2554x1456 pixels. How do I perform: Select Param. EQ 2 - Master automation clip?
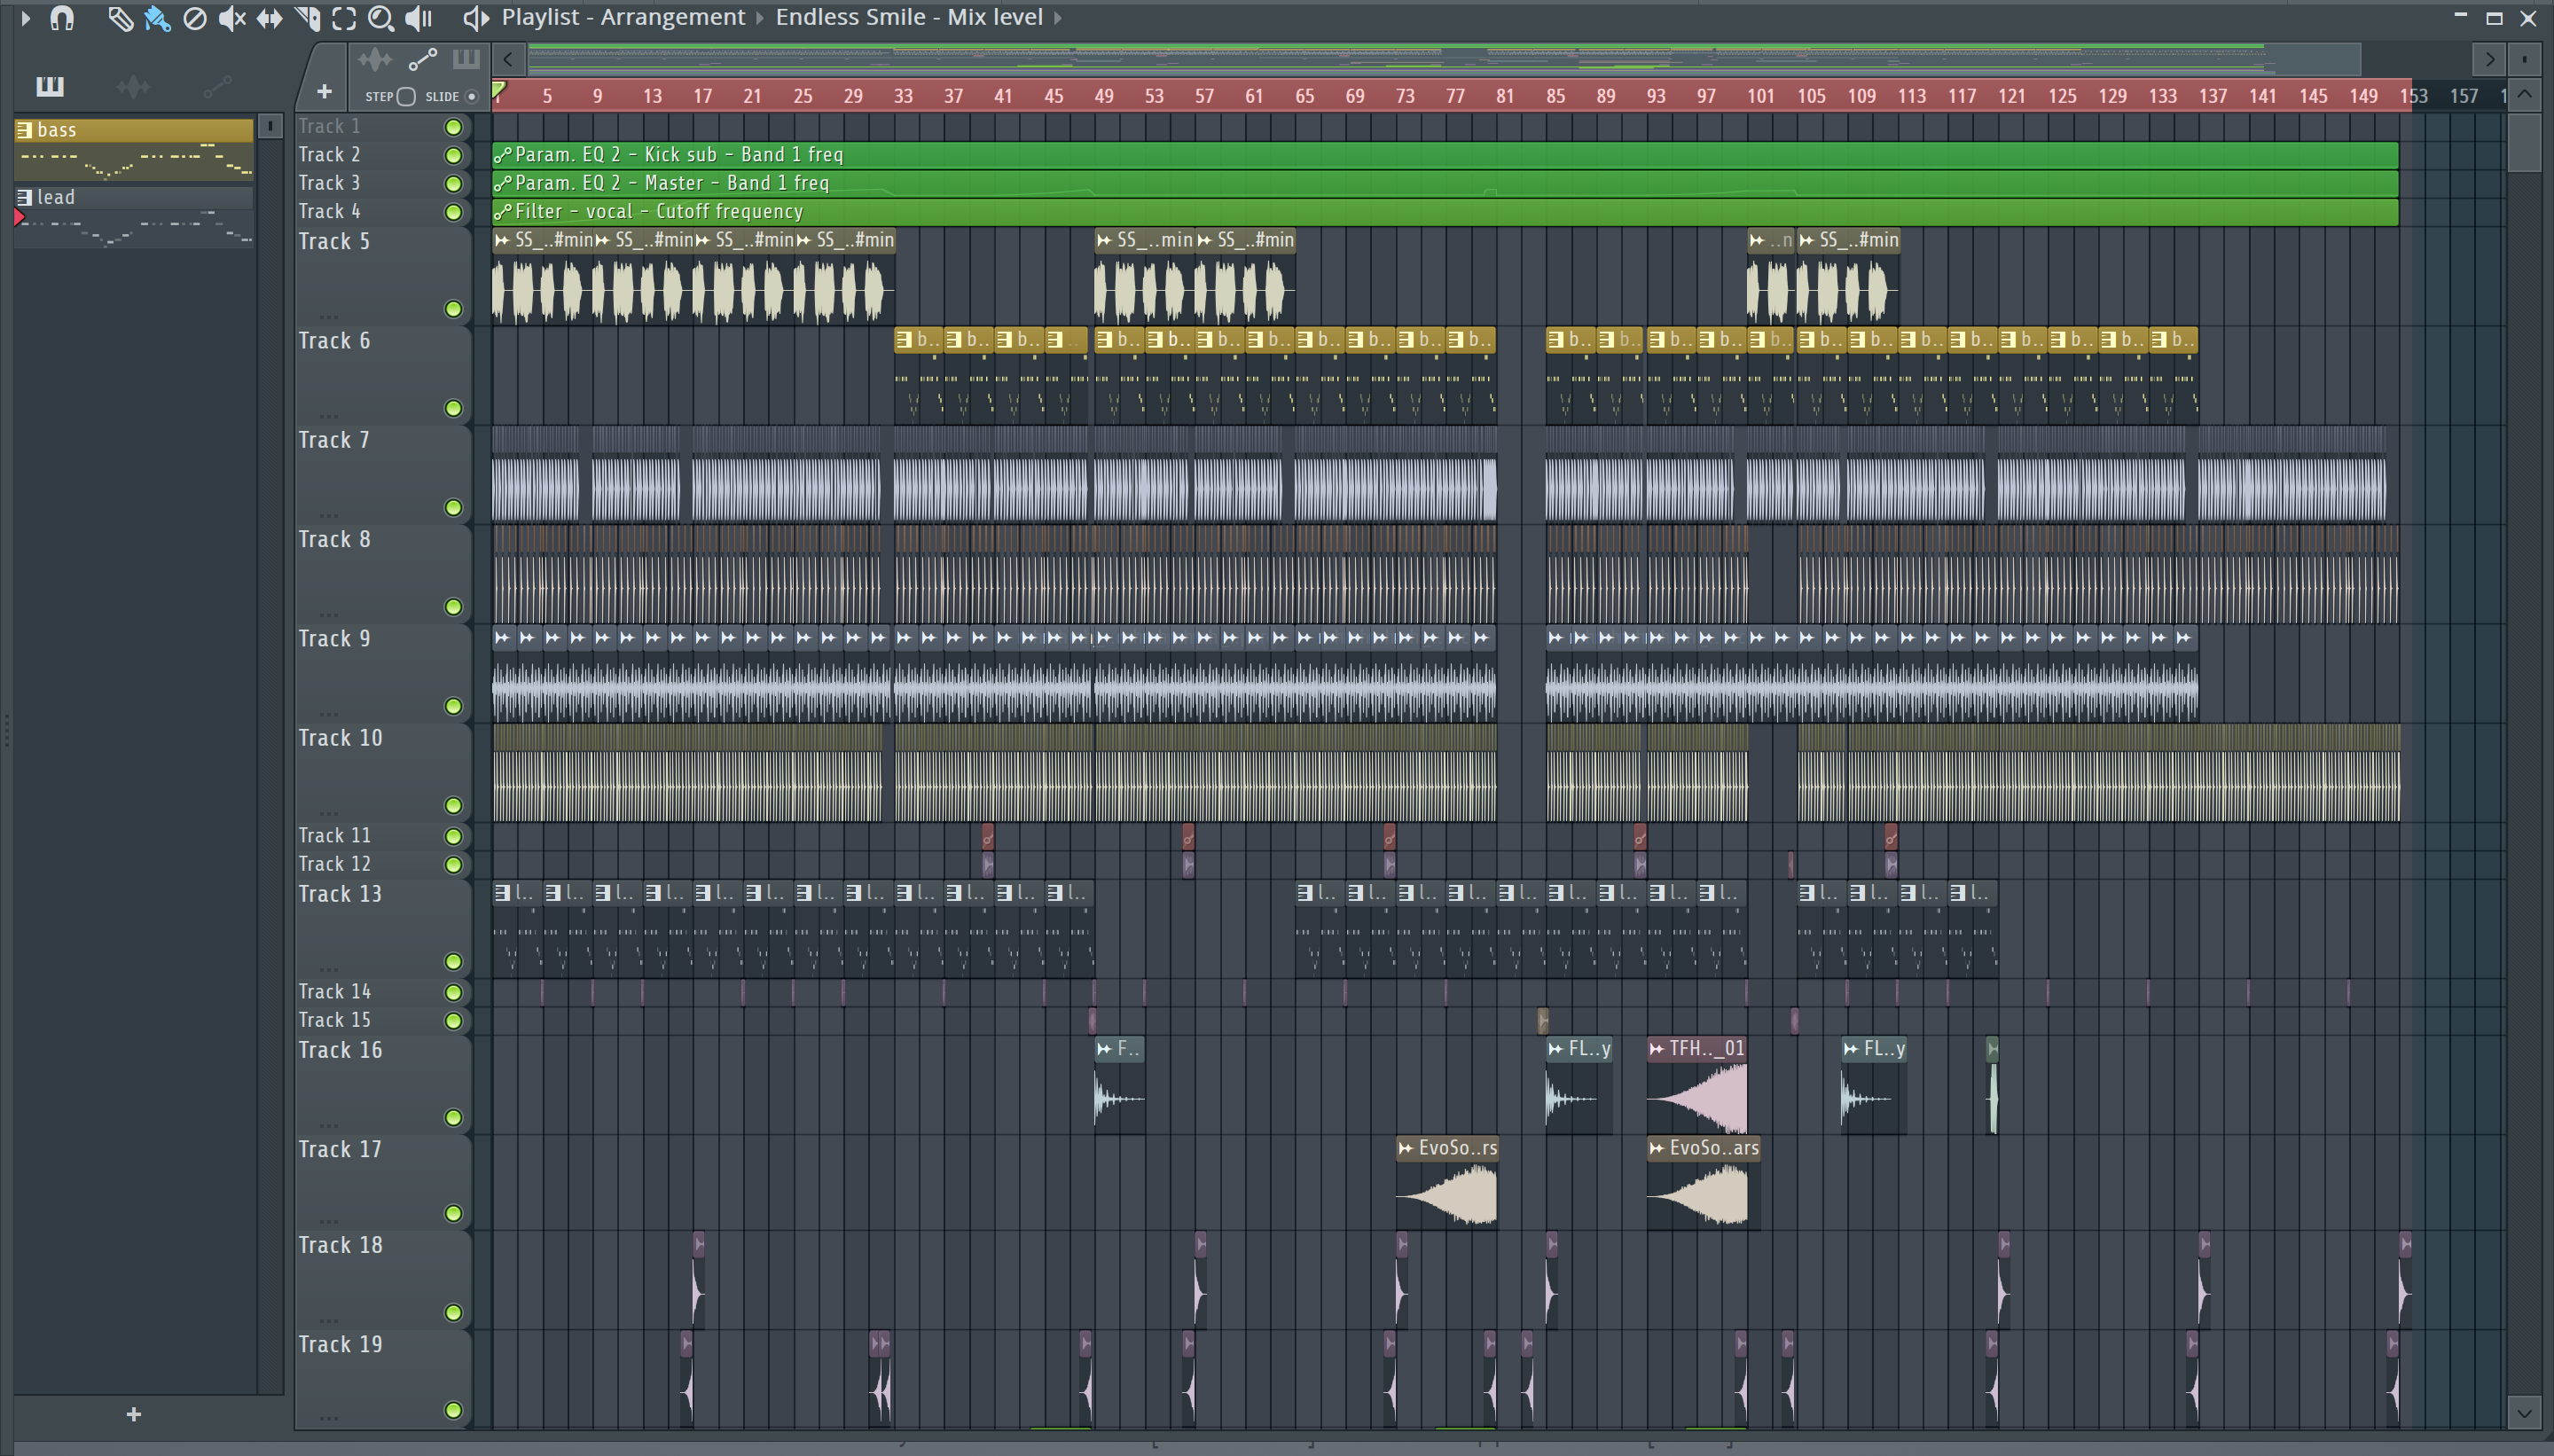[1445, 183]
